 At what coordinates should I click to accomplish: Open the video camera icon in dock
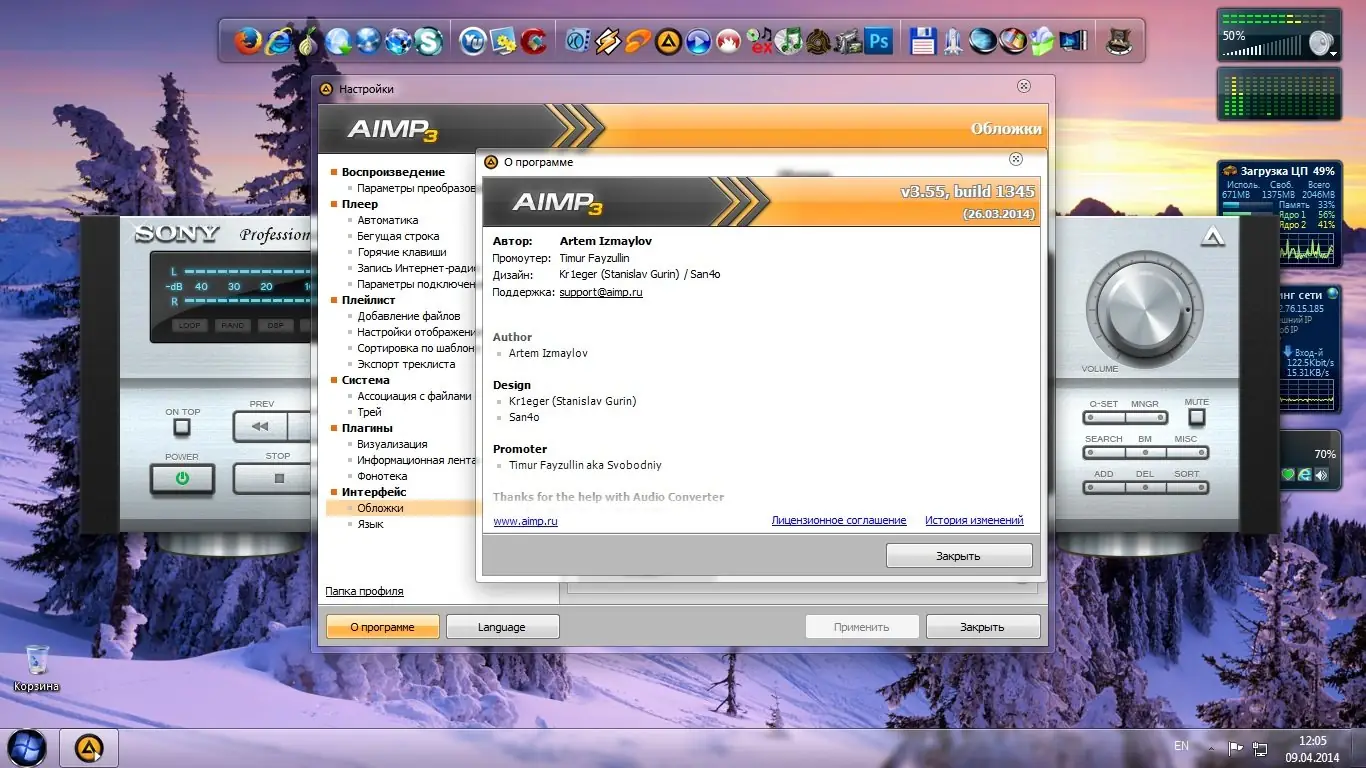pos(848,41)
